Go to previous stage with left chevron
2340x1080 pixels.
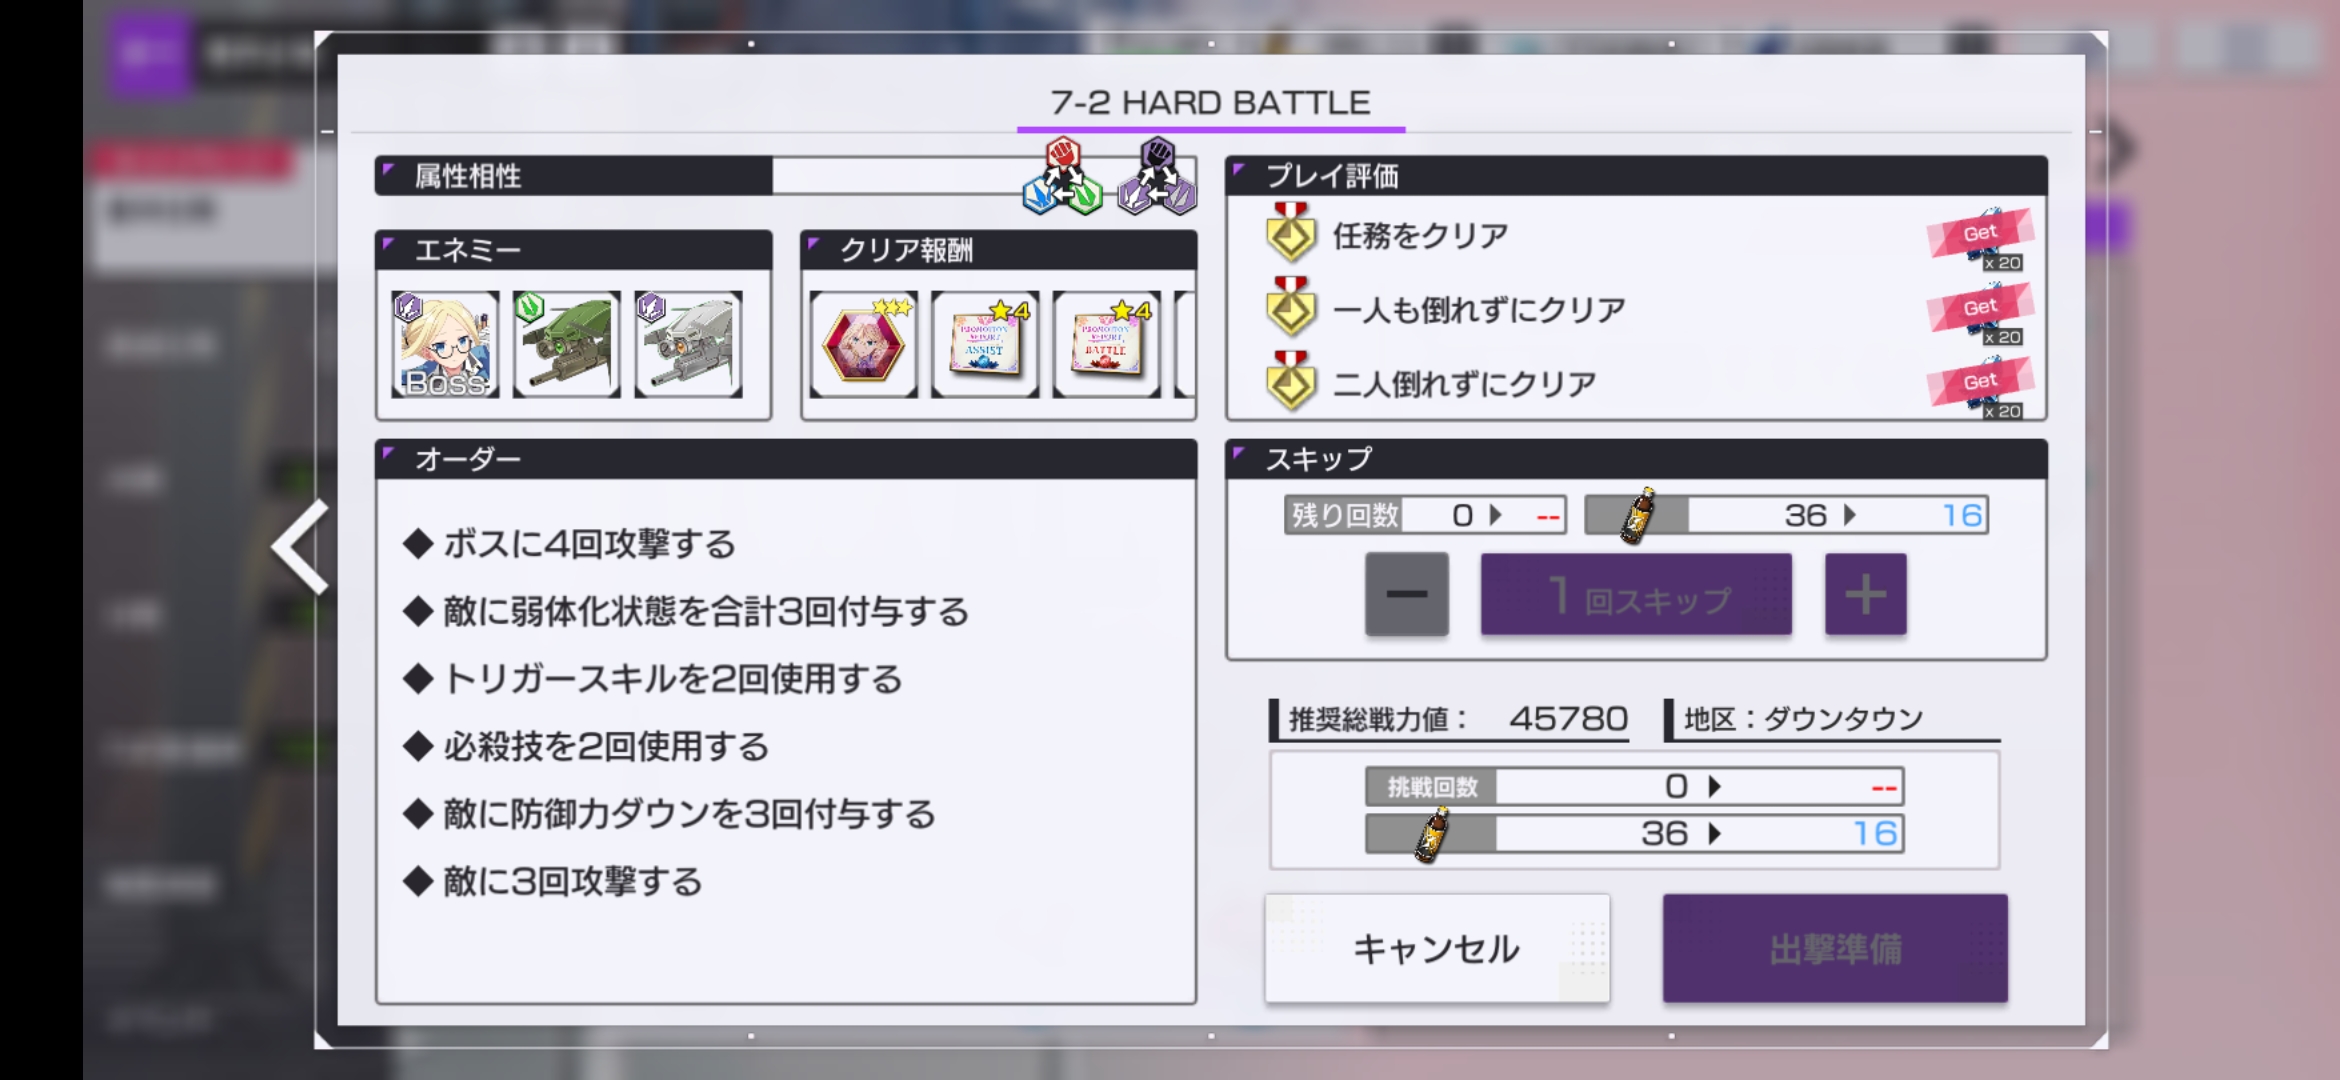tap(300, 547)
